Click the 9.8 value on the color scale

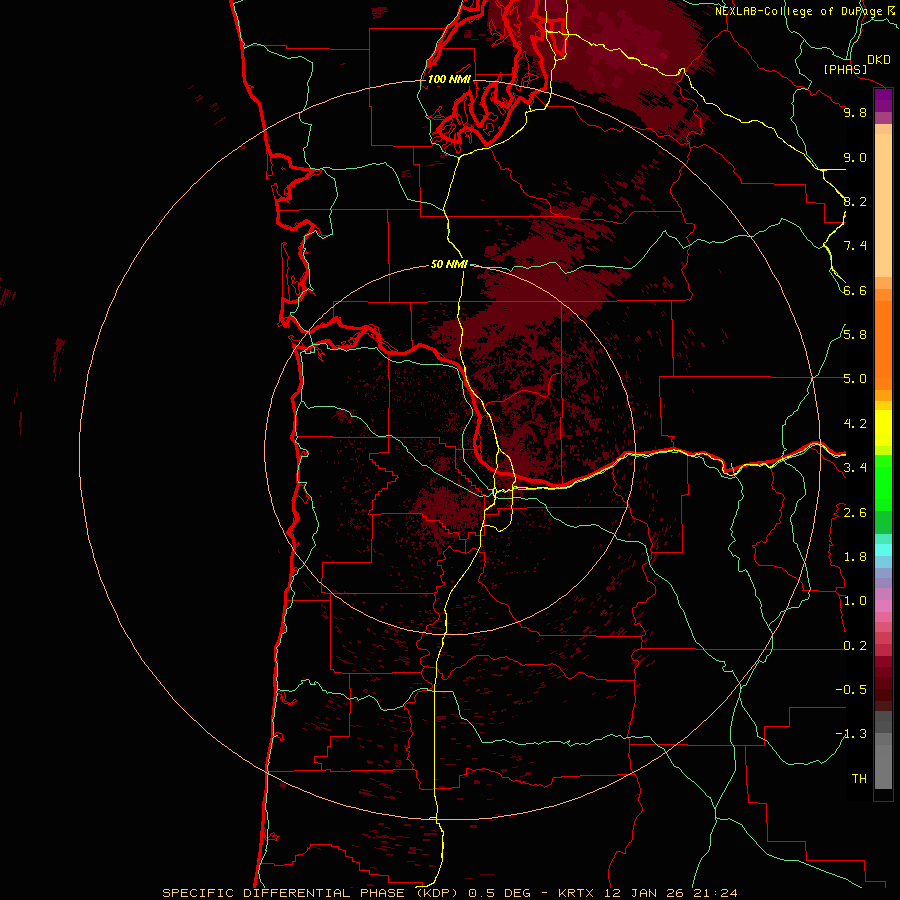(x=855, y=112)
